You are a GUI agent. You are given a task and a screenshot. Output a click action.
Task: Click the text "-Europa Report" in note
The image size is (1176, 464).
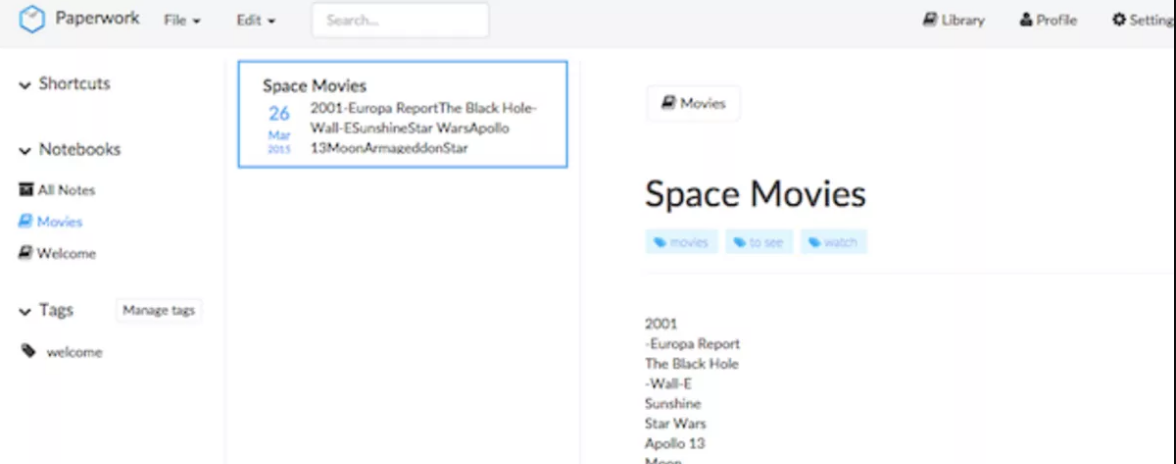(x=692, y=344)
